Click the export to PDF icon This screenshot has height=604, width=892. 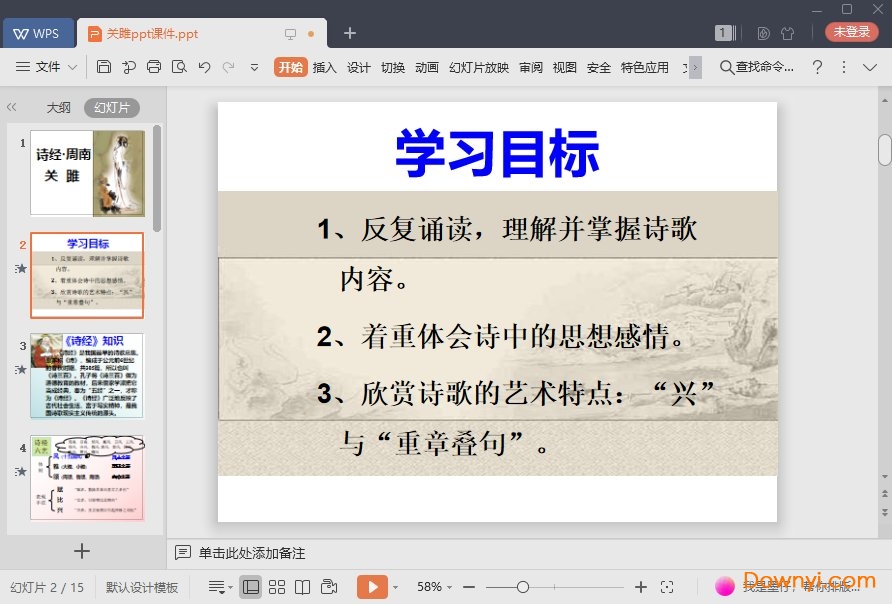tap(129, 67)
